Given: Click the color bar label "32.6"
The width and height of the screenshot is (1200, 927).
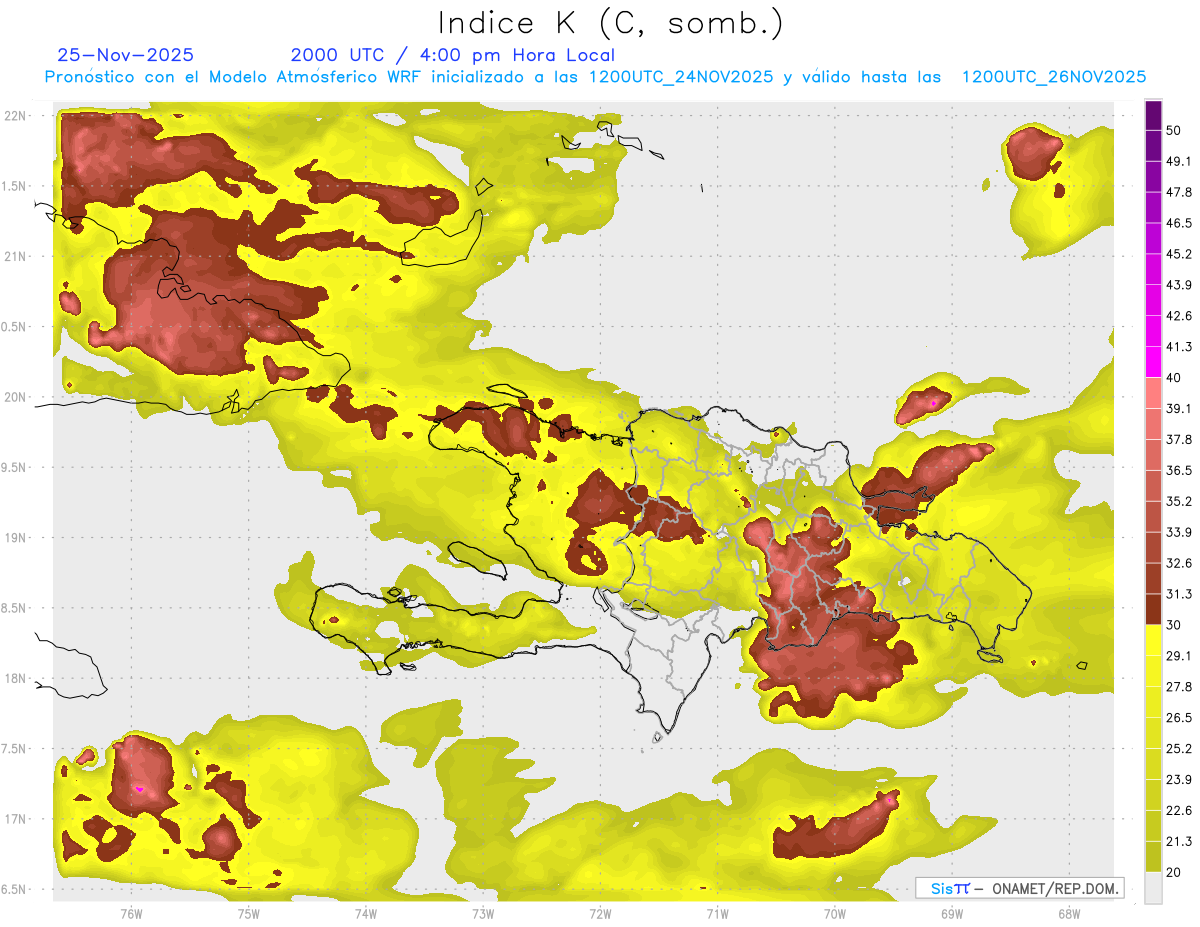Looking at the screenshot, I should 1179,563.
